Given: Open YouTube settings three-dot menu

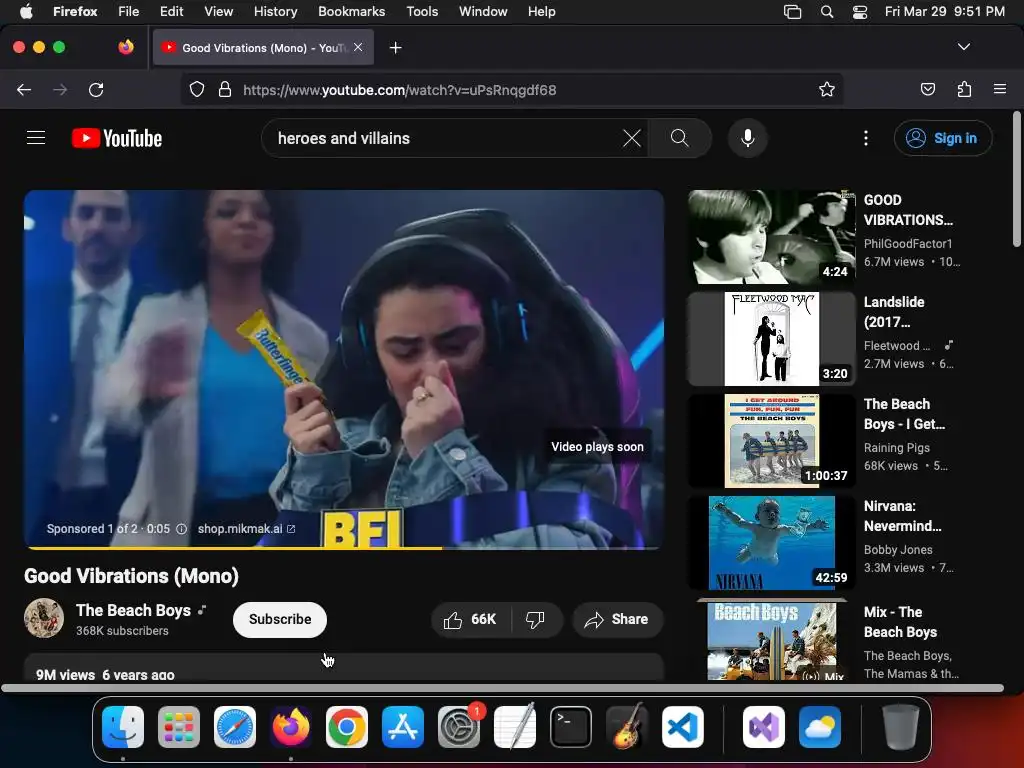Looking at the screenshot, I should click(866, 138).
